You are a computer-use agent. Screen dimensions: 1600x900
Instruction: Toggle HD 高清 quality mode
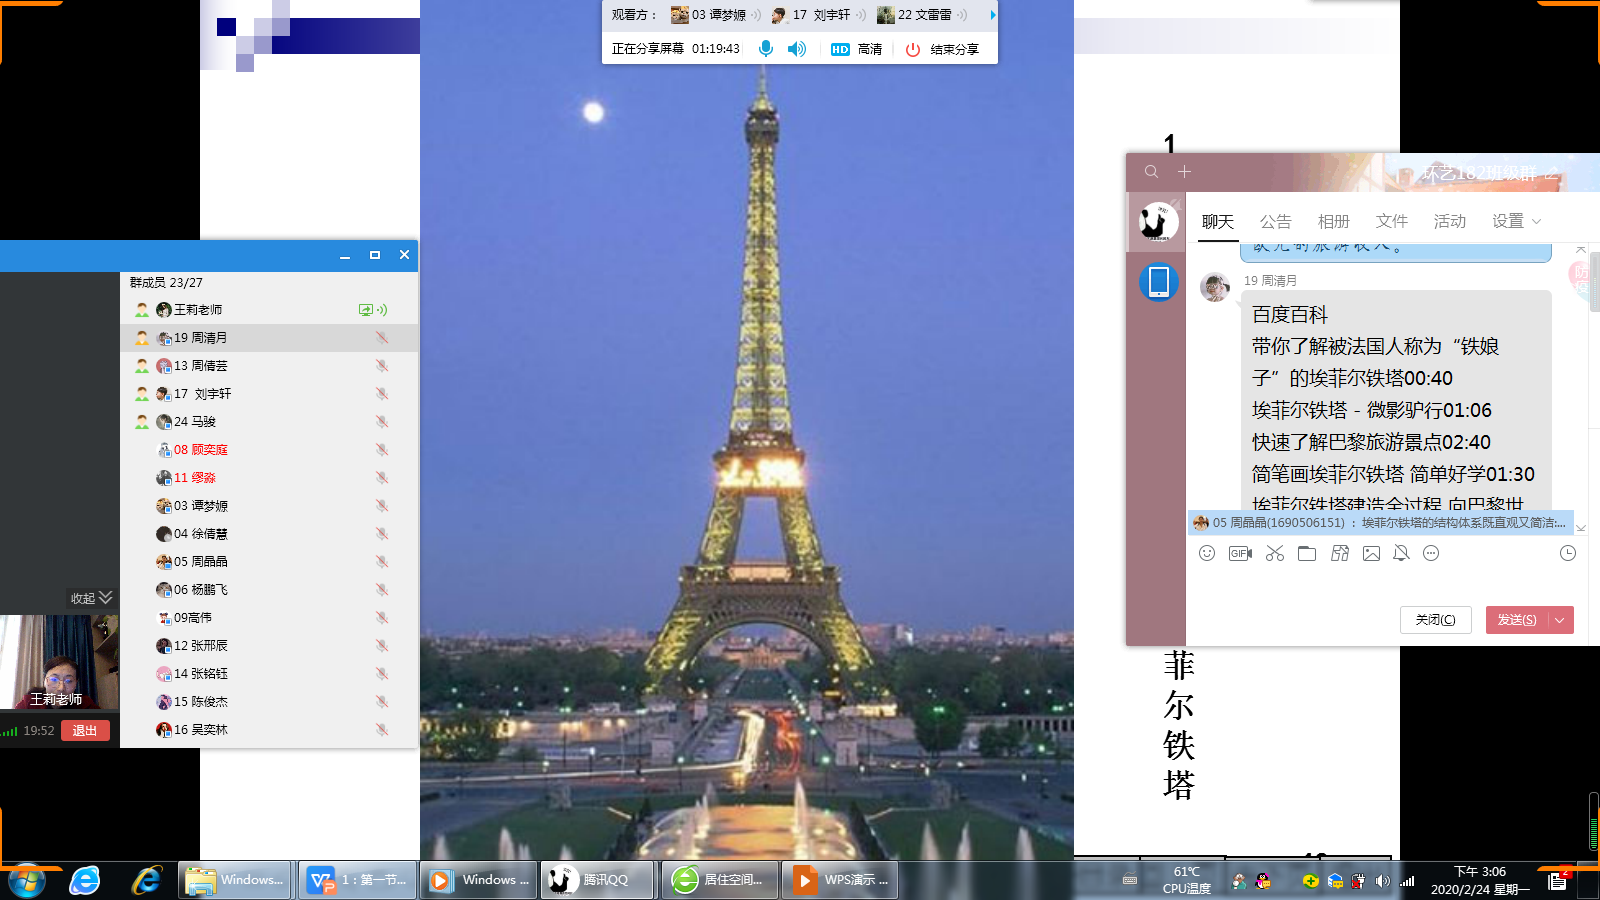[856, 49]
